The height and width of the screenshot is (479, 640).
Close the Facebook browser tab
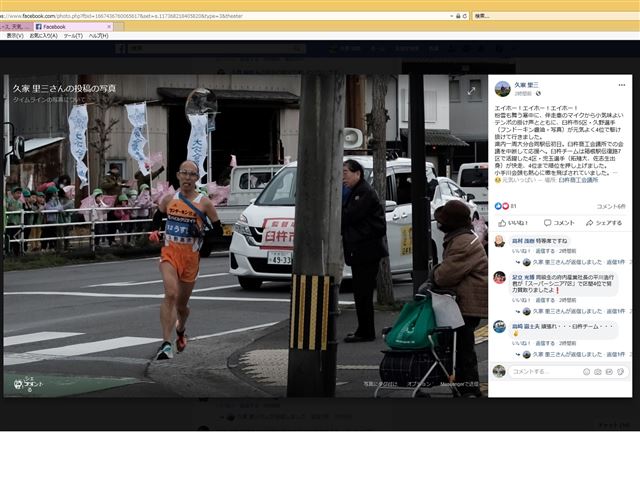pos(109,27)
